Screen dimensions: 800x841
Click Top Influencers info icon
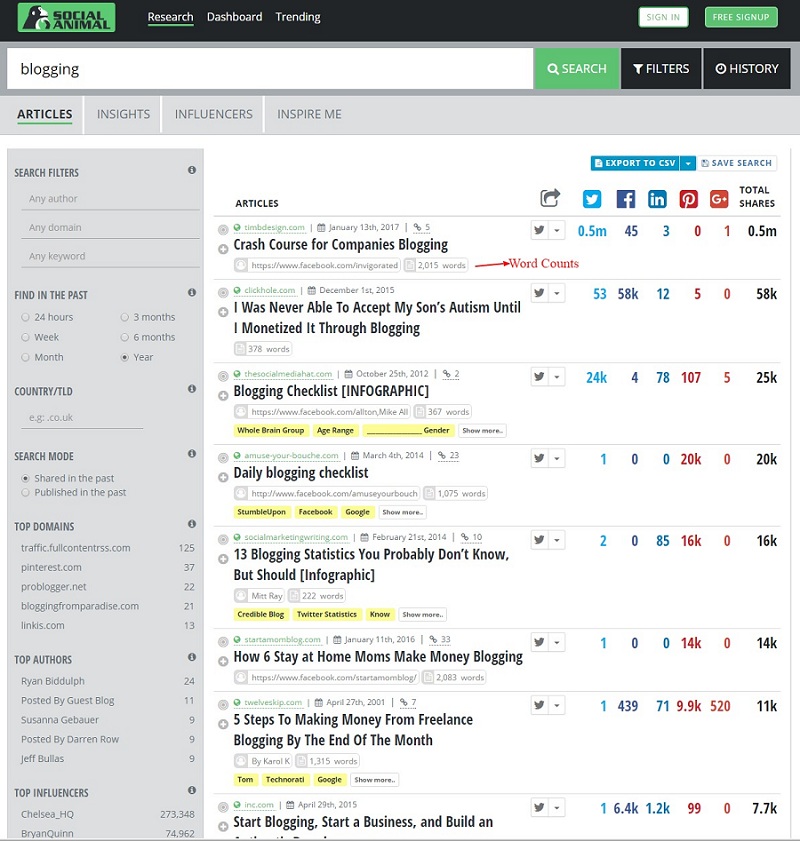[x=191, y=790]
